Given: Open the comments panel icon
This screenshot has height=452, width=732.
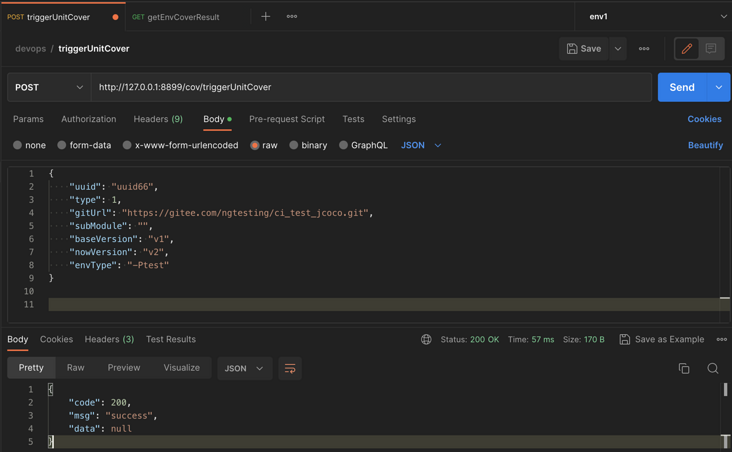Looking at the screenshot, I should click(x=711, y=48).
